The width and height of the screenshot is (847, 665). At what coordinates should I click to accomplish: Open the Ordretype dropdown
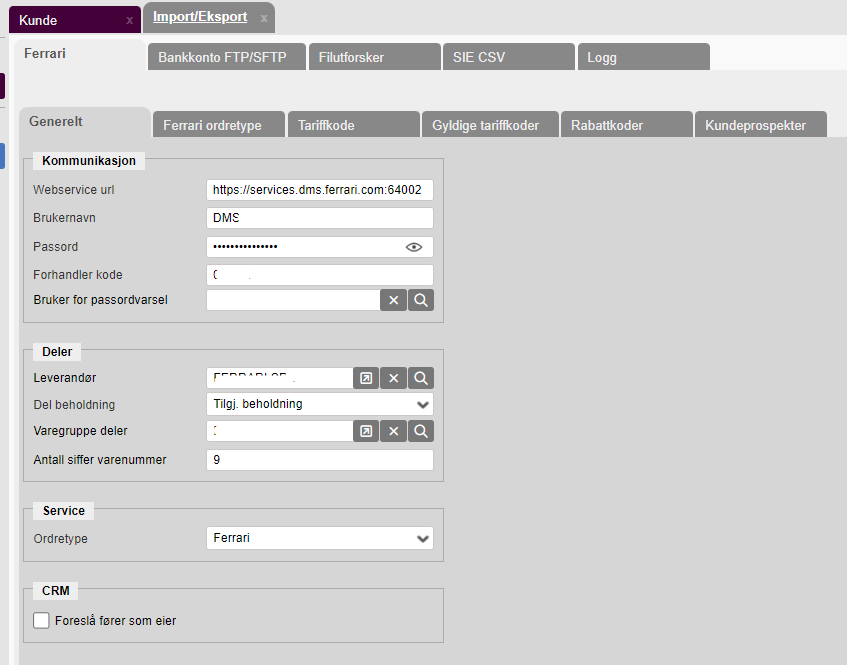(320, 538)
